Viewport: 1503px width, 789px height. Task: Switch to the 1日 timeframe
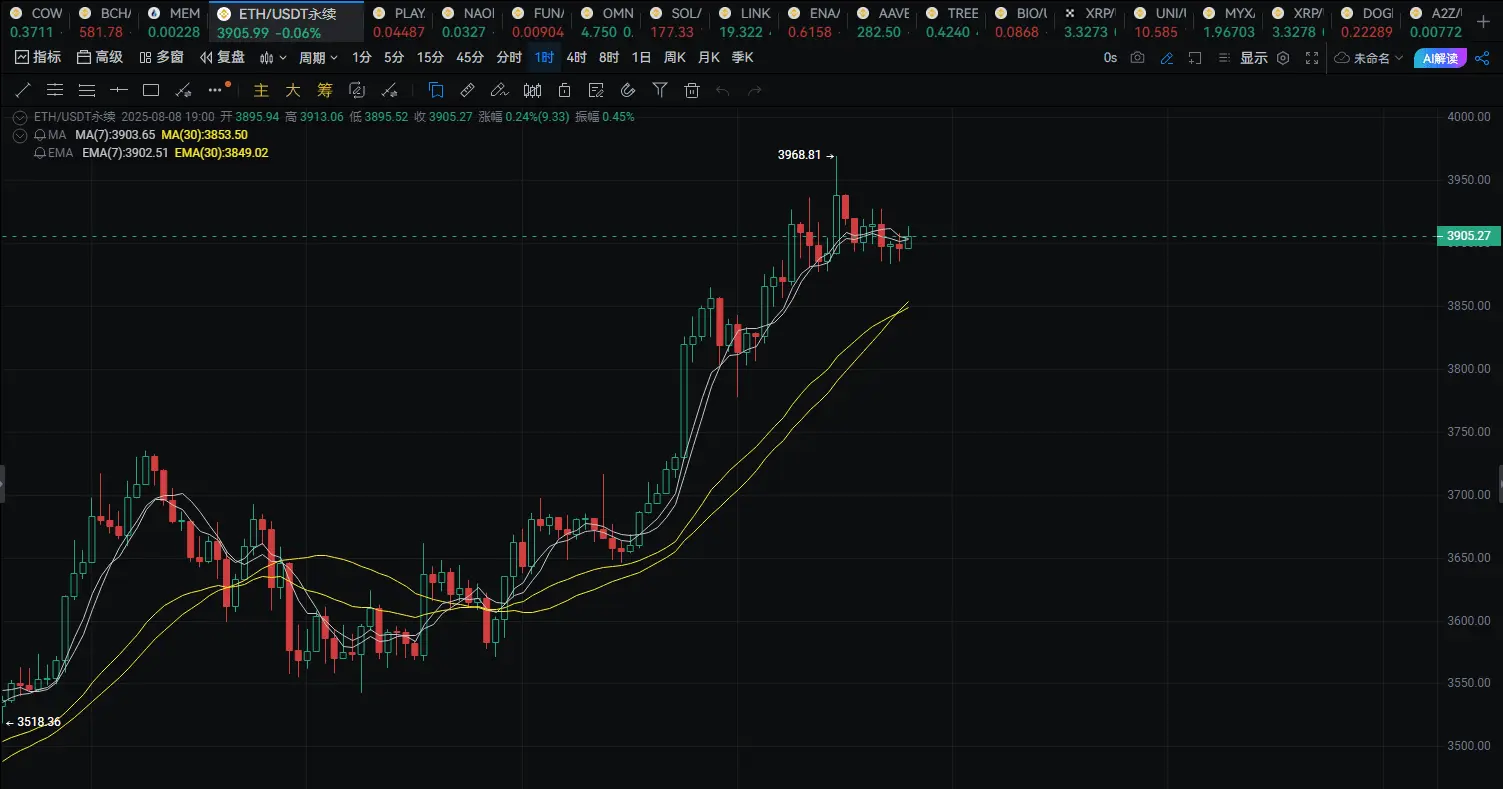(641, 58)
